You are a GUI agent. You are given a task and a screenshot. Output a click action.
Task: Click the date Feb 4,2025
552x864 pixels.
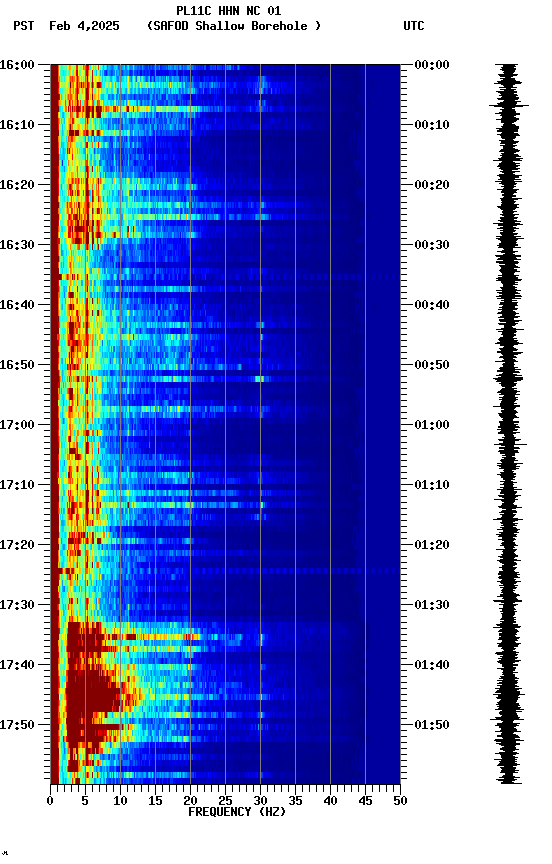84,26
